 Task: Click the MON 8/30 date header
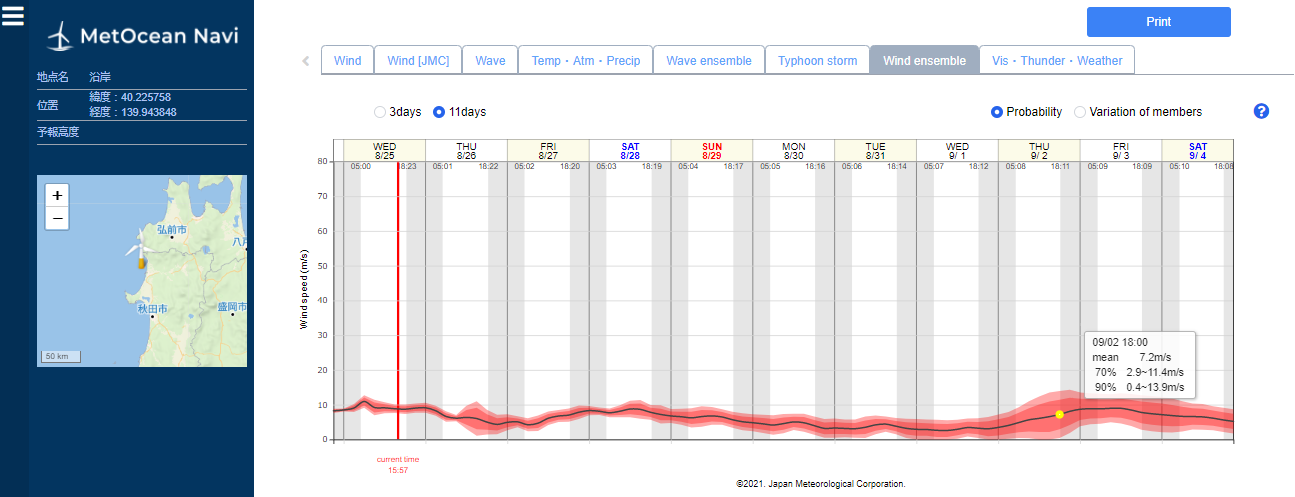[793, 151]
